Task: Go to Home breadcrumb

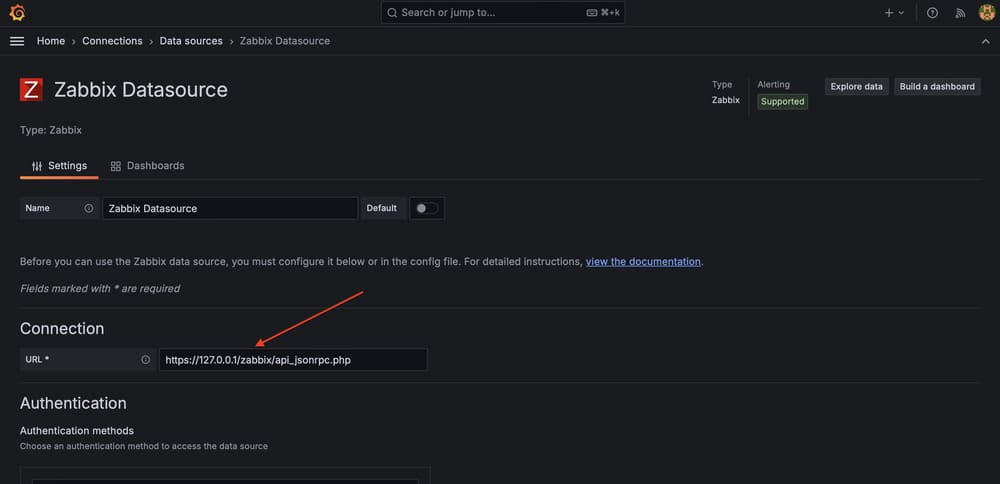Action: (51, 41)
